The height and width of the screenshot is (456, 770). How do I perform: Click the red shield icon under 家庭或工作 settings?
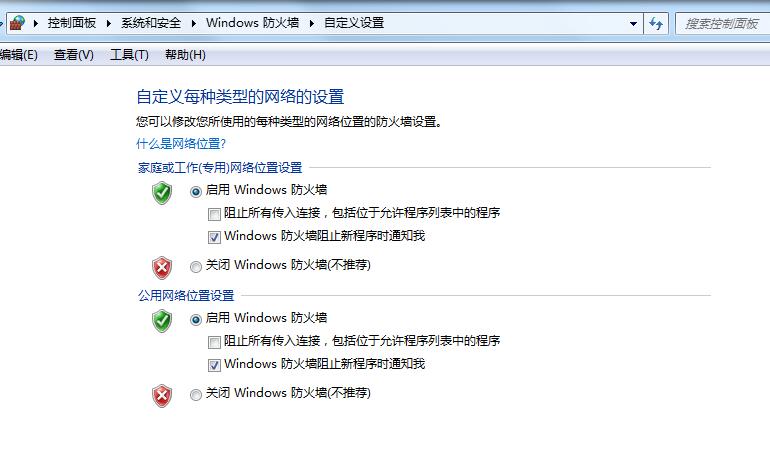tap(162, 268)
